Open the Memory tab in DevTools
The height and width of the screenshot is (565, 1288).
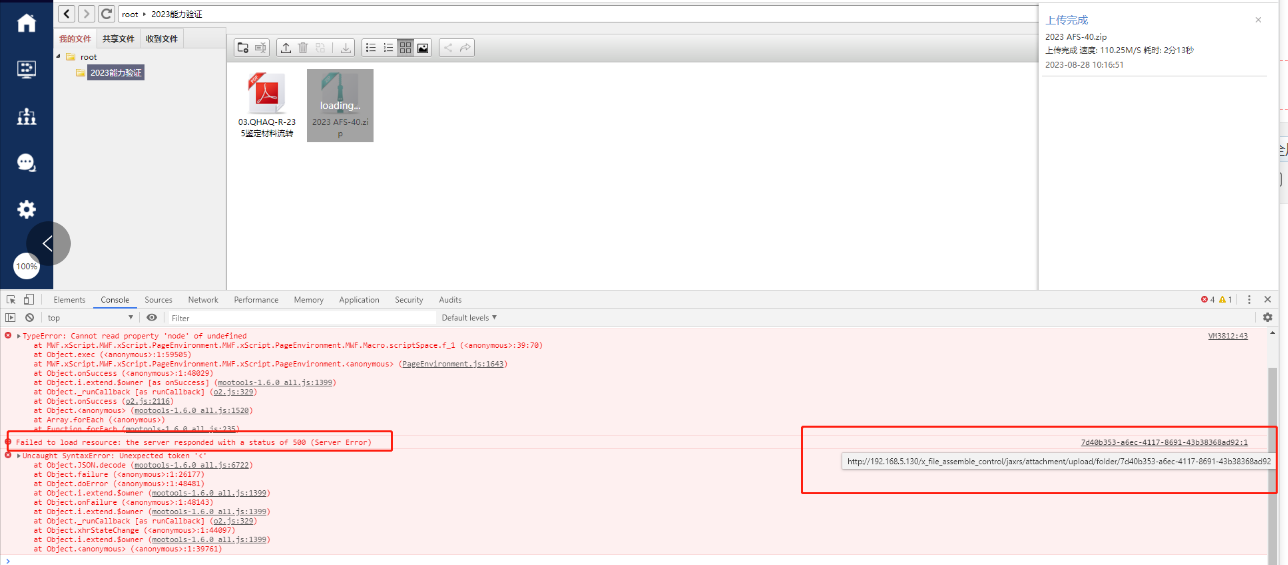pyautogui.click(x=308, y=300)
